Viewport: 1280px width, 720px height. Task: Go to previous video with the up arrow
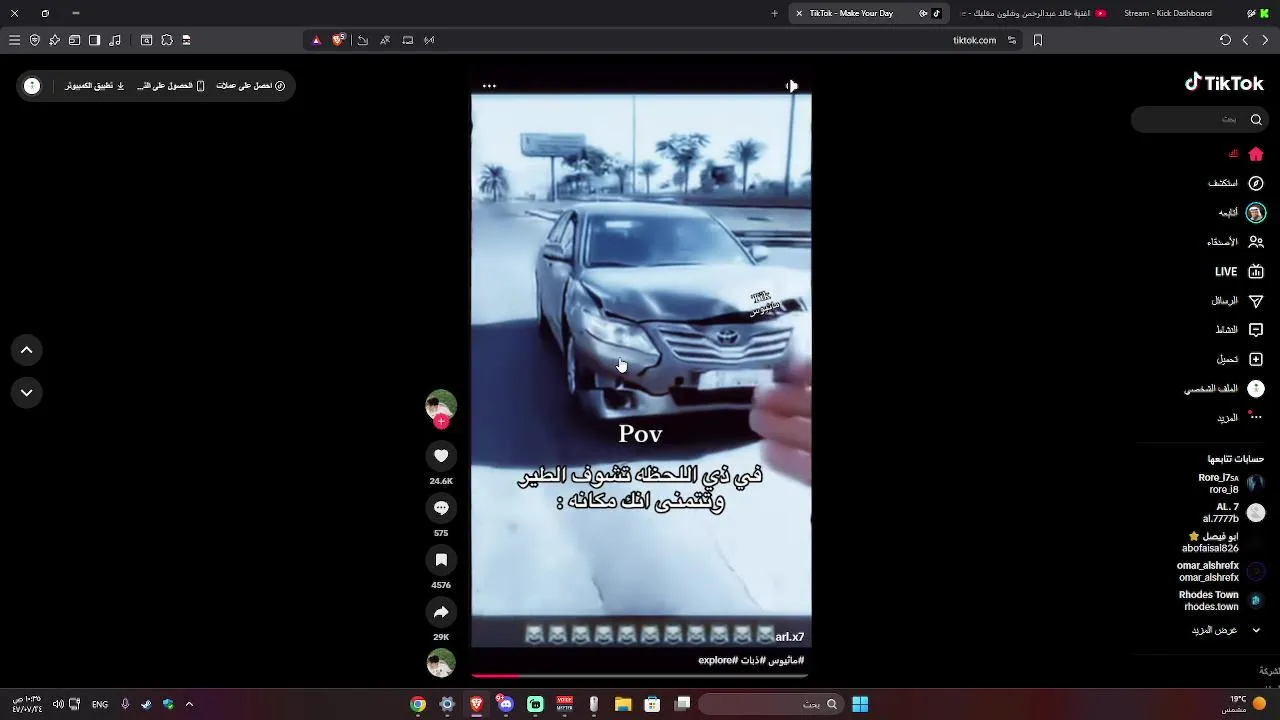(x=27, y=350)
